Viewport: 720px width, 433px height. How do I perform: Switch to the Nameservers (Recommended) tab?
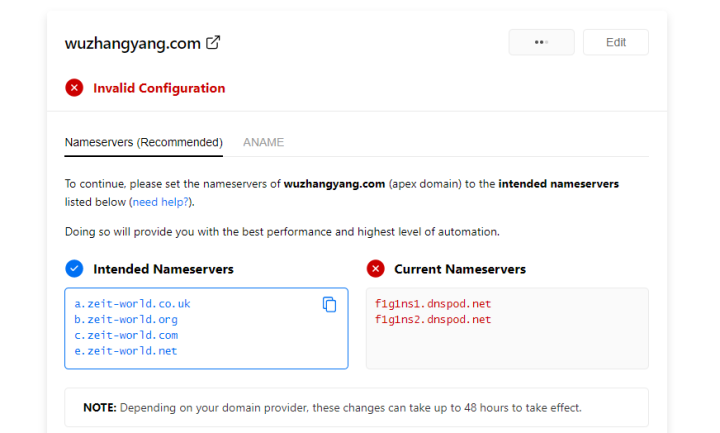click(x=143, y=142)
